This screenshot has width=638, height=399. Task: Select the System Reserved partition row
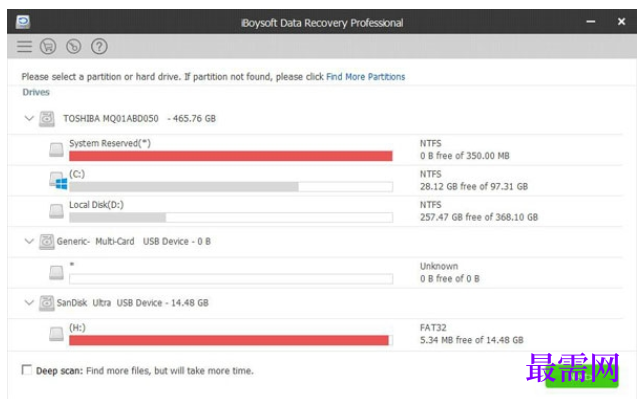coord(315,150)
